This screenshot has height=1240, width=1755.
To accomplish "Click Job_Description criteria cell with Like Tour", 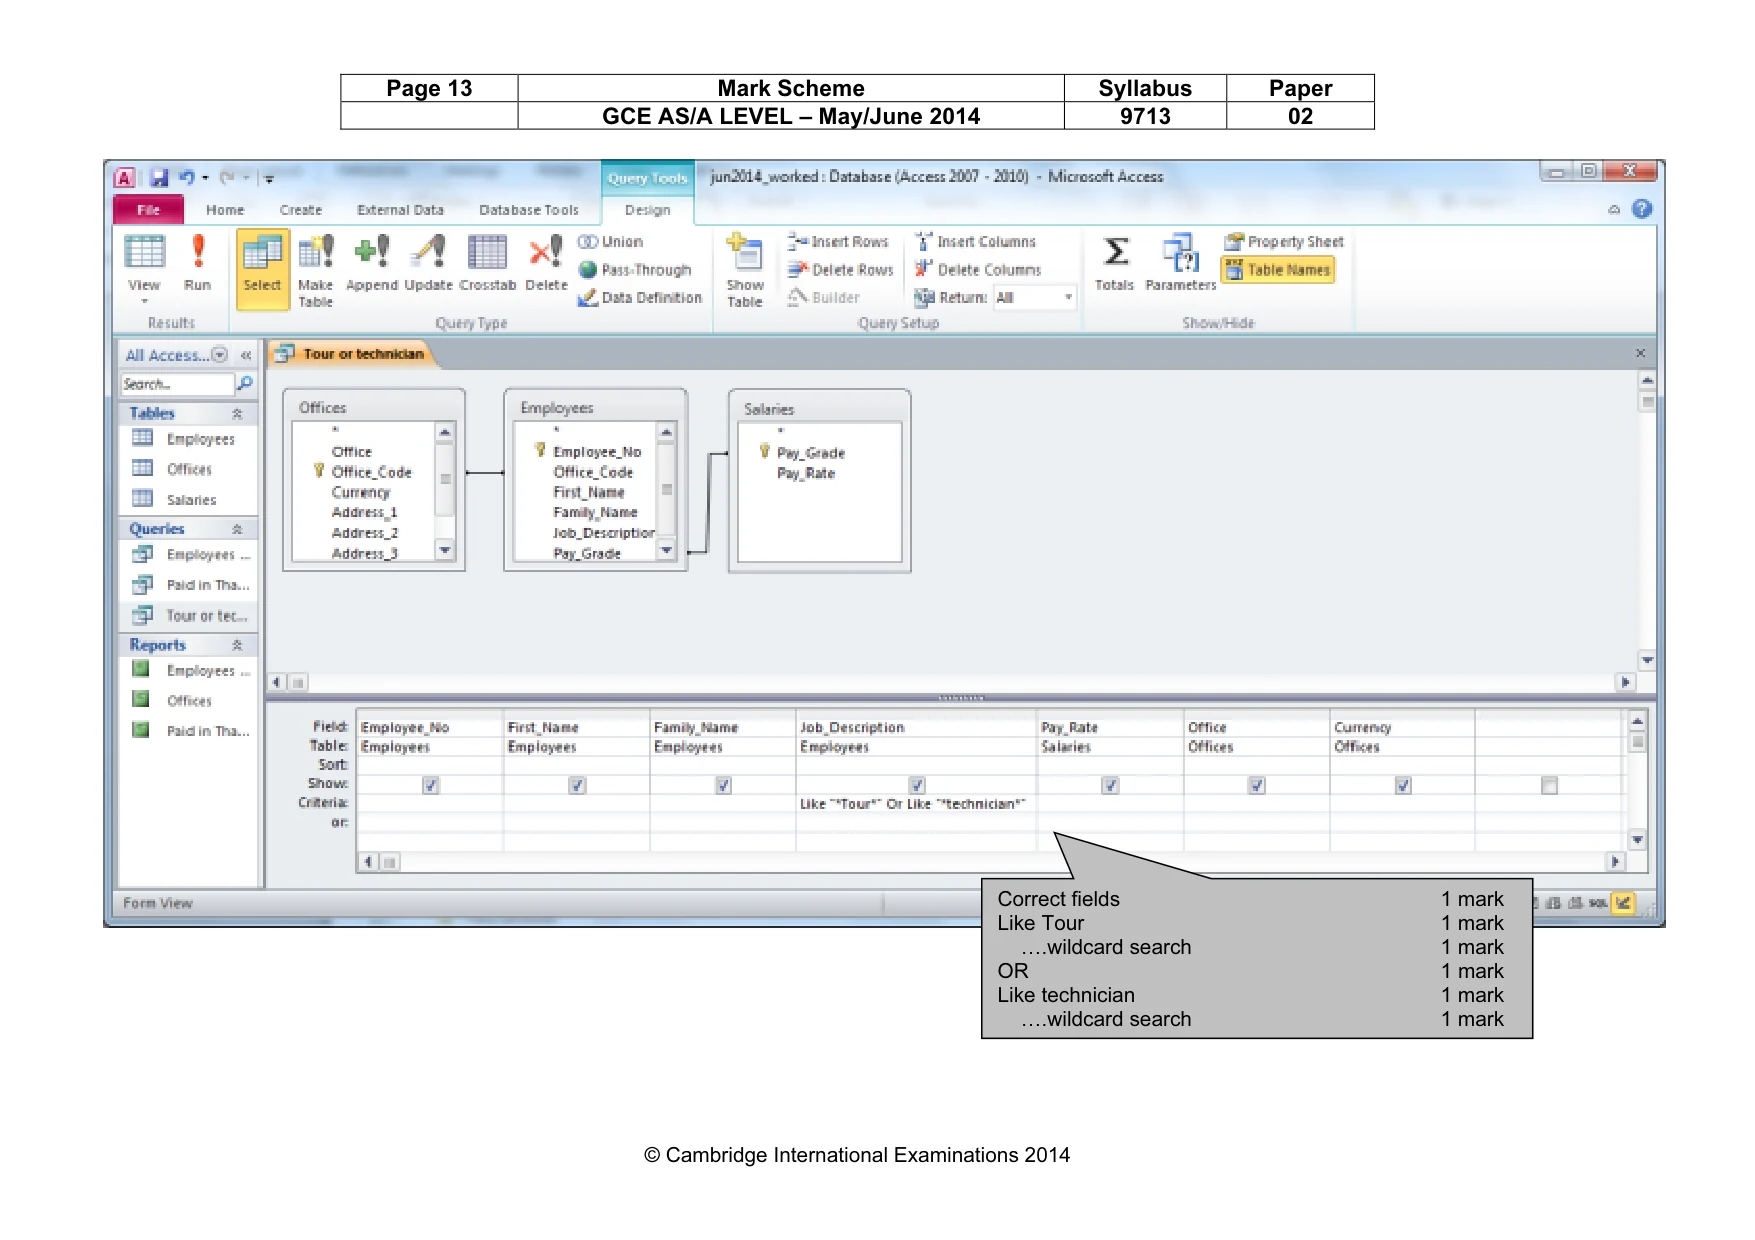I will pos(916,804).
